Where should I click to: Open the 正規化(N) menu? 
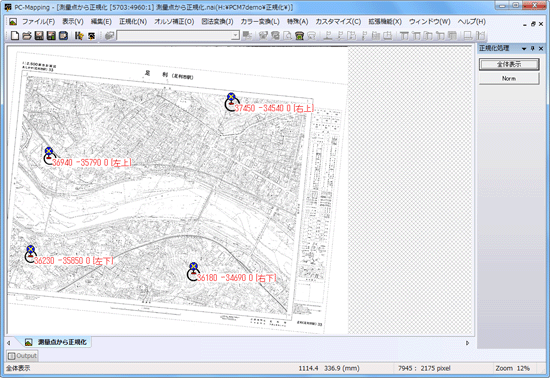click(x=133, y=22)
